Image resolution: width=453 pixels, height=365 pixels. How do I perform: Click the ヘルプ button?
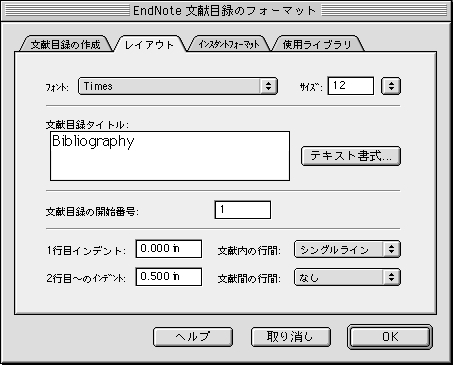click(x=193, y=337)
